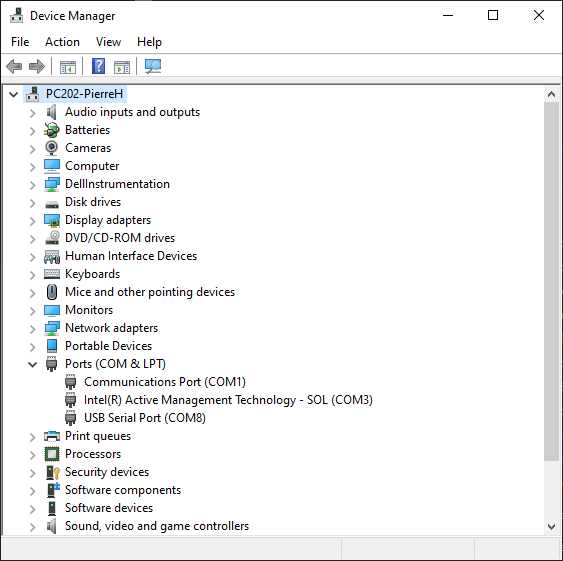Click the DellInstrumentation icon
The height and width of the screenshot is (561, 563).
point(52,184)
